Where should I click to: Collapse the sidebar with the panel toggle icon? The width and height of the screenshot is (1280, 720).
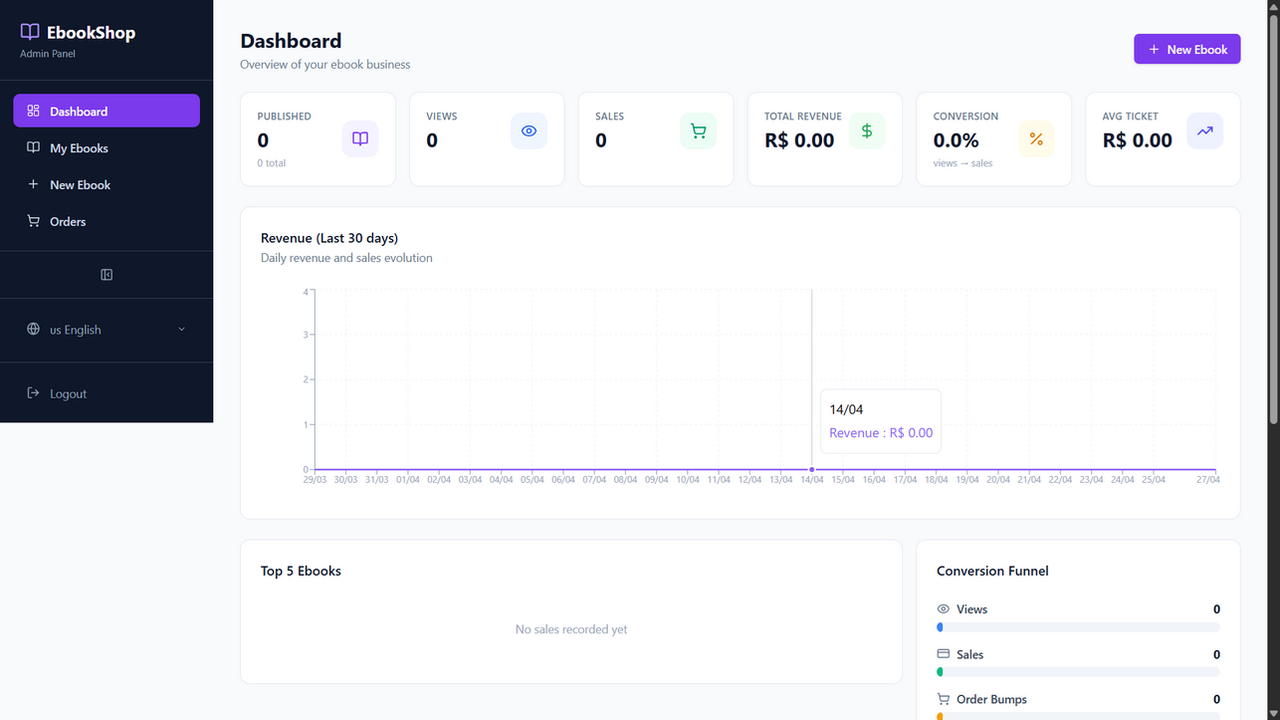click(x=107, y=275)
